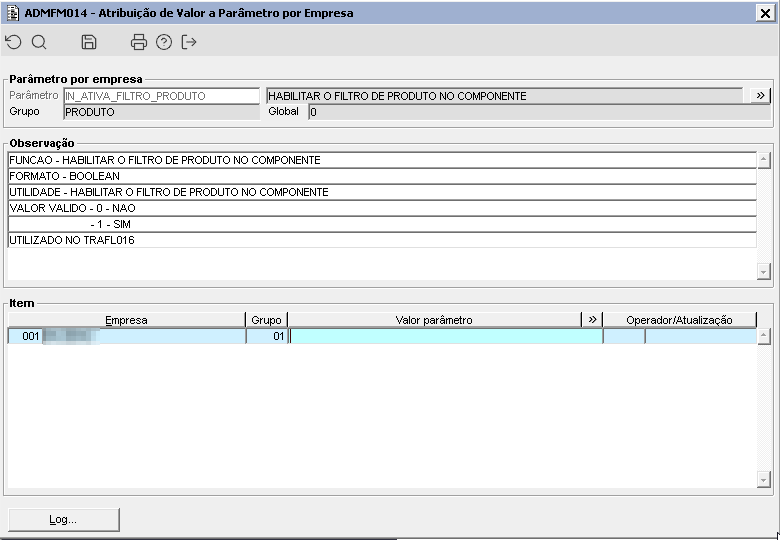Select observation line 'FUNCAO - HABILITAR O FILTRO'

click(382, 160)
